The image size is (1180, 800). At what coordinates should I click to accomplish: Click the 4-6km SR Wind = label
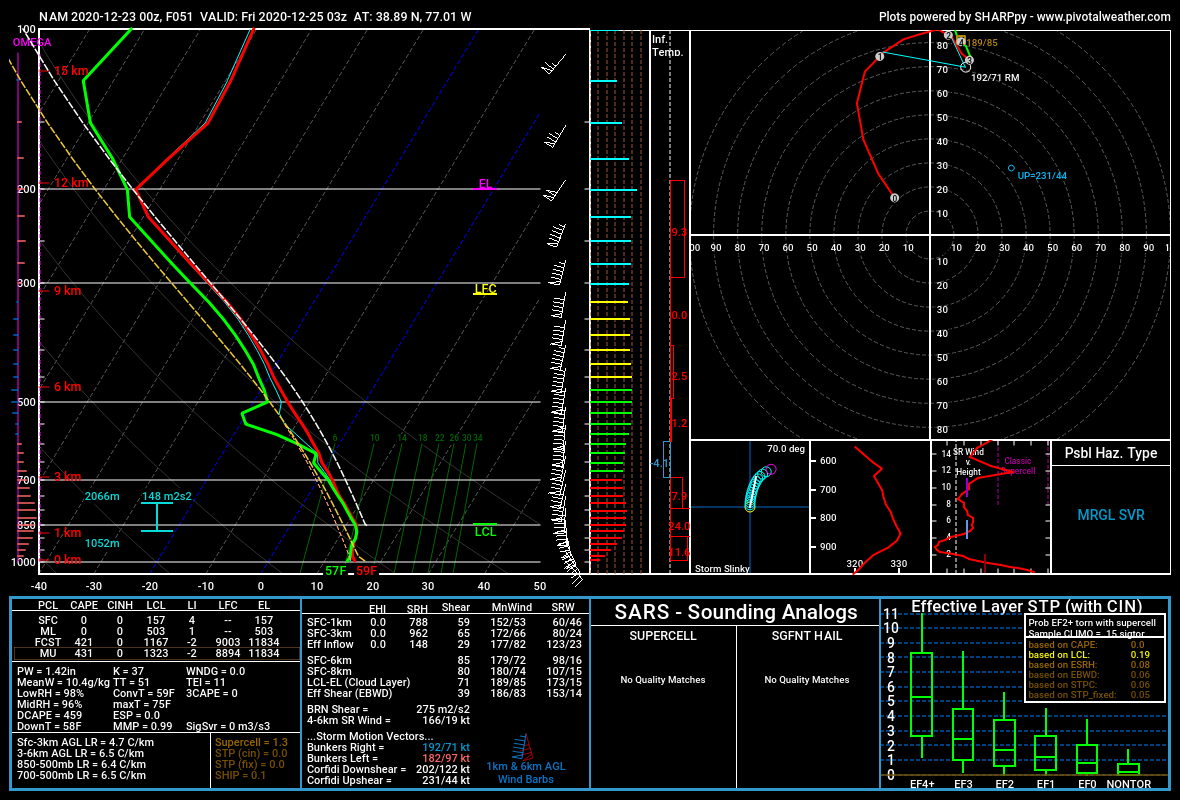pos(349,720)
